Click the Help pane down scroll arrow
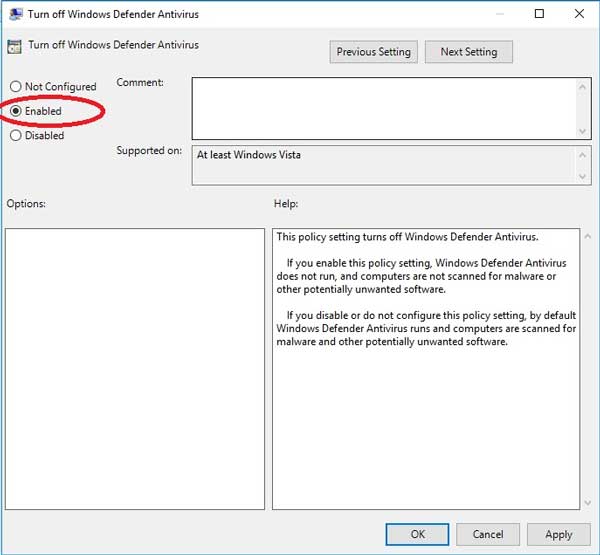This screenshot has height=555, width=600. tap(588, 503)
